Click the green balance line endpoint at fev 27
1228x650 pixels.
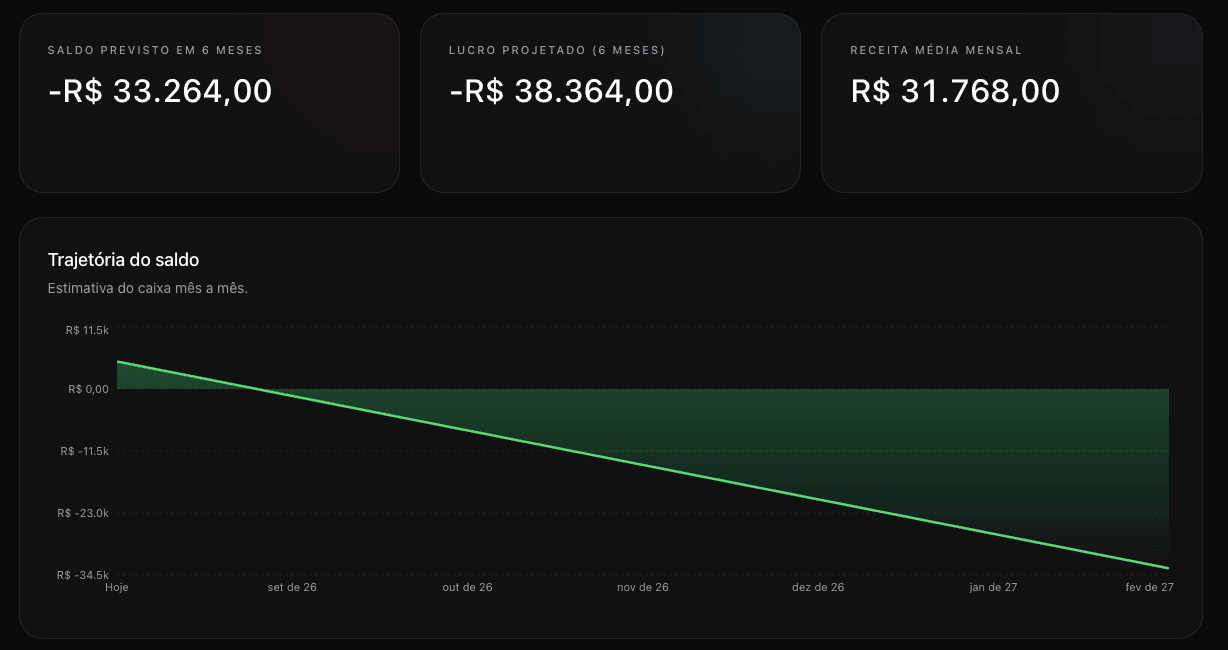[1168, 568]
